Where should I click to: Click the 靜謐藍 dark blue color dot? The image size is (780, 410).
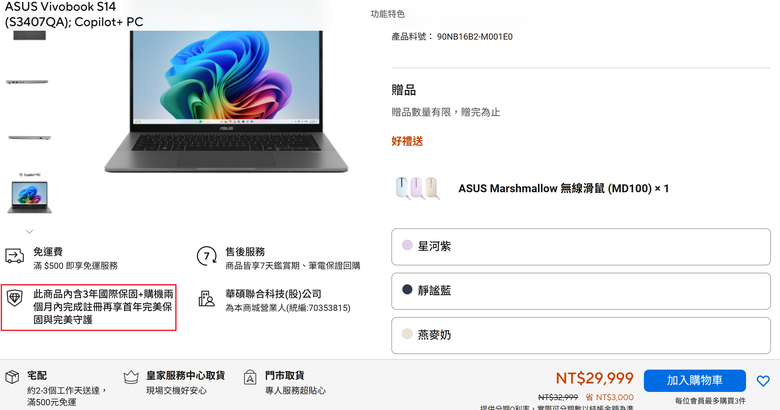click(407, 290)
